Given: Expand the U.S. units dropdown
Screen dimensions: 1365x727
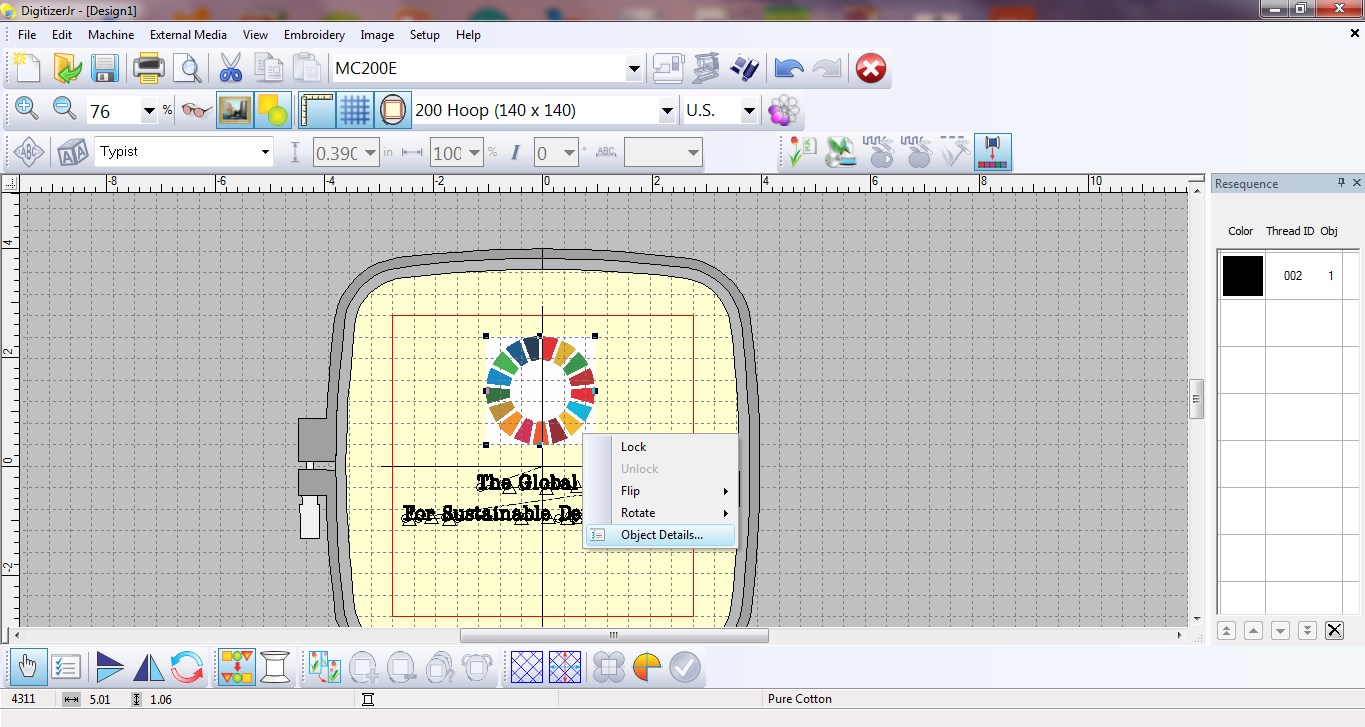Looking at the screenshot, I should (x=749, y=110).
